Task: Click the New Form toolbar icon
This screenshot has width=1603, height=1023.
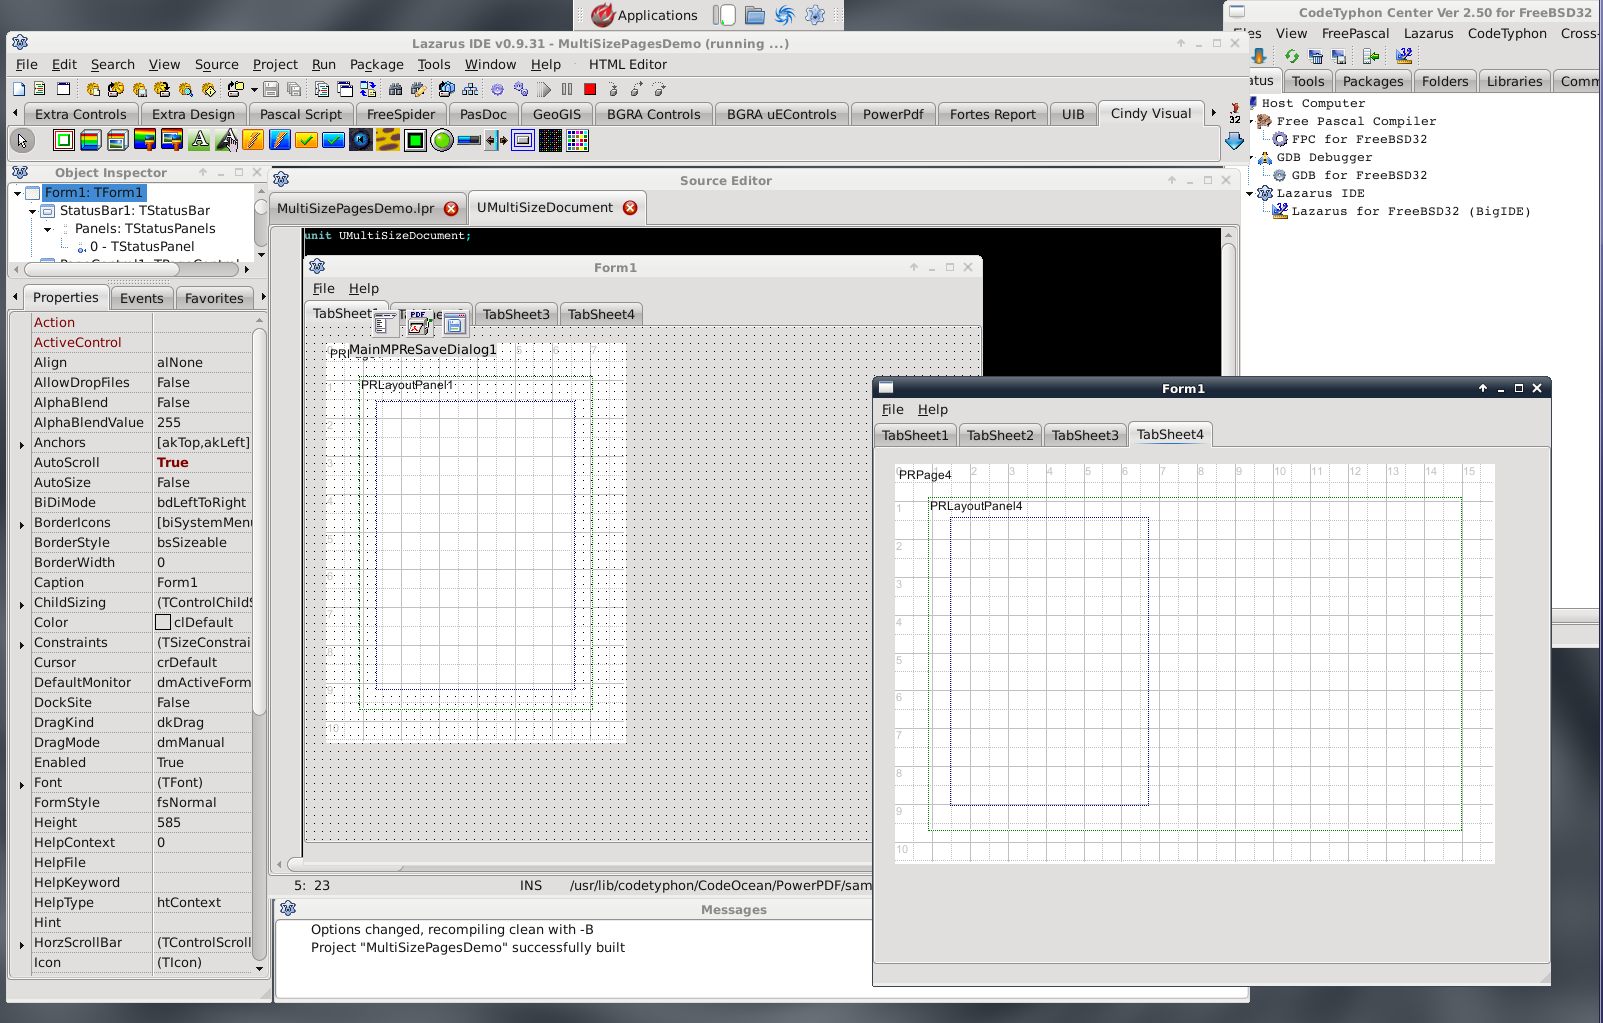Action: click(x=63, y=89)
